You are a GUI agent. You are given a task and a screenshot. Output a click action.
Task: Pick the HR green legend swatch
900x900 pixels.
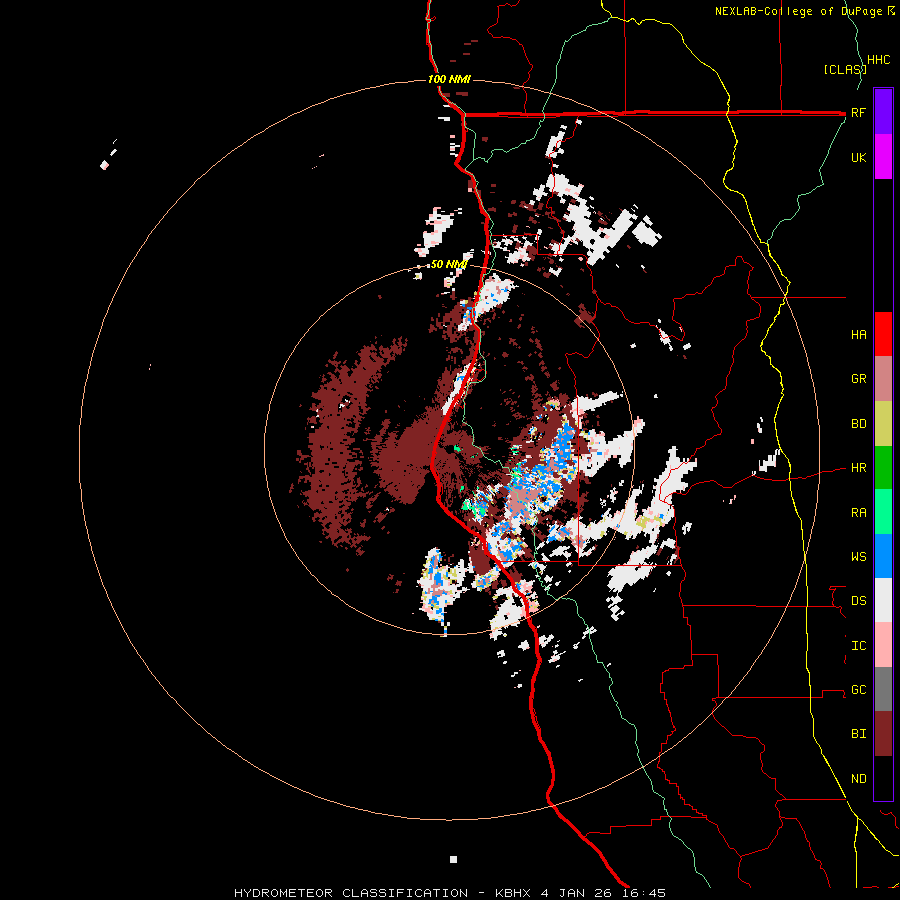tap(883, 468)
